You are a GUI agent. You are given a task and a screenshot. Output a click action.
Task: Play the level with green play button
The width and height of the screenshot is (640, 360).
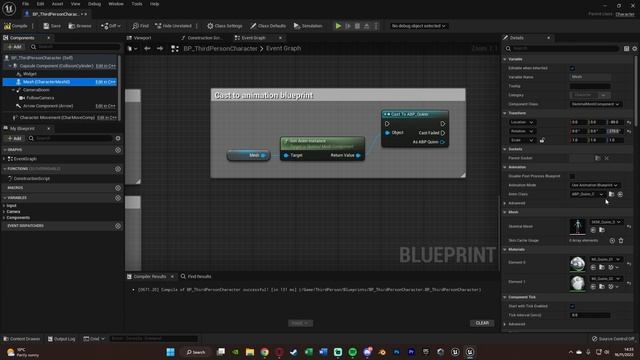[338, 26]
